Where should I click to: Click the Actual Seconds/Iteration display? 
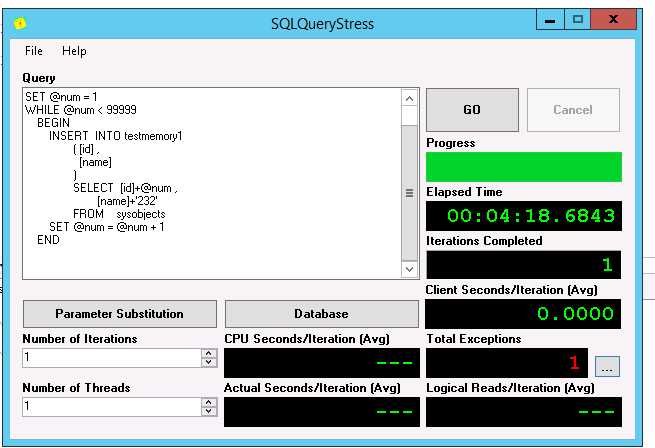(322, 412)
